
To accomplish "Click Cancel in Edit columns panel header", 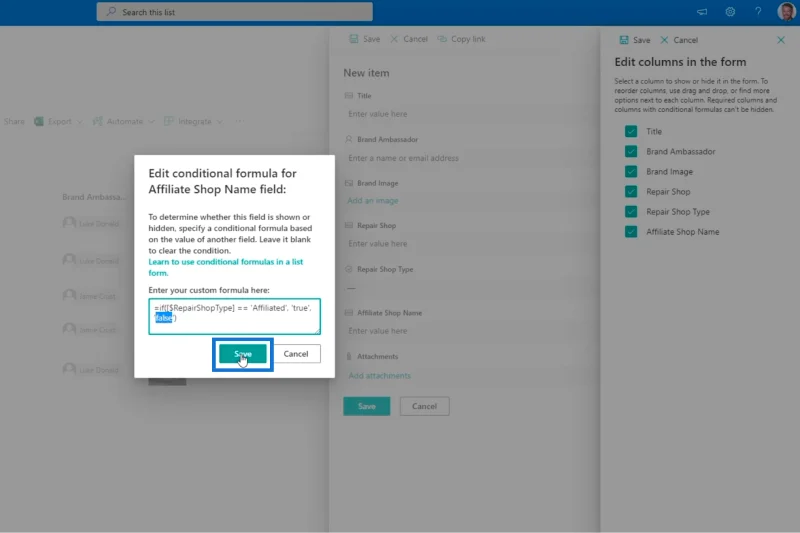I will tap(679, 40).
